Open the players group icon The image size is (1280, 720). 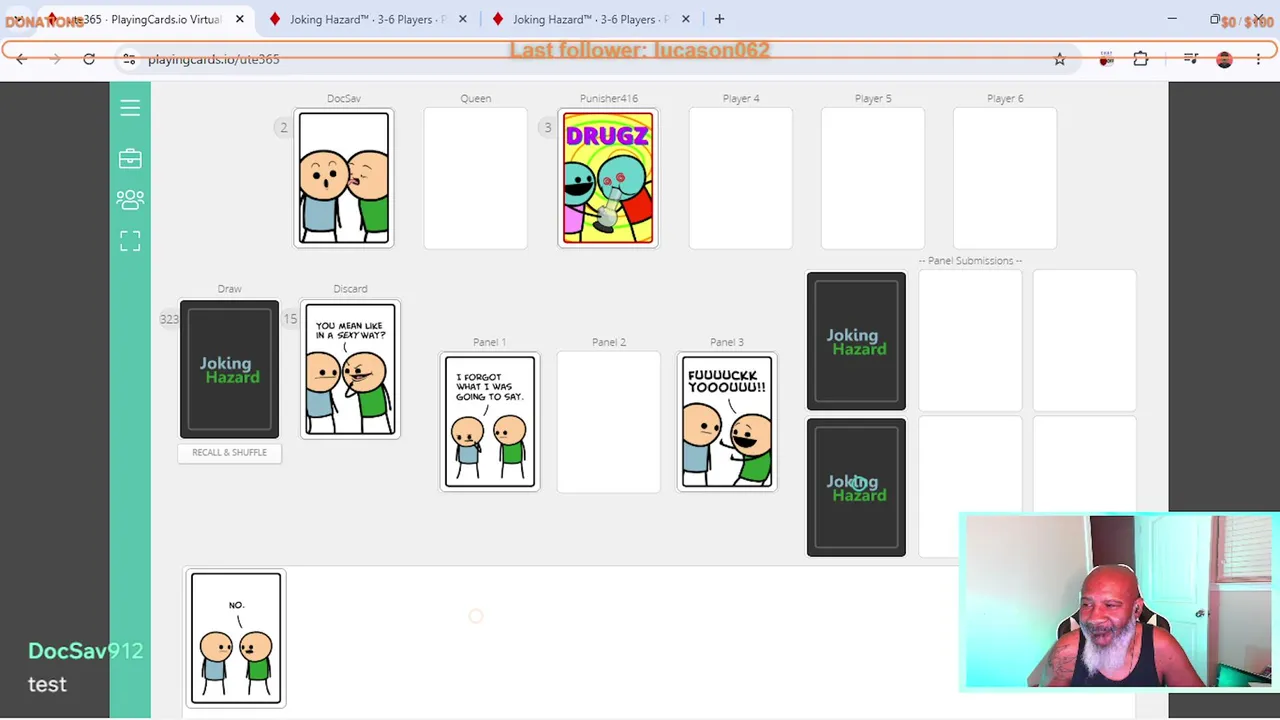[130, 200]
